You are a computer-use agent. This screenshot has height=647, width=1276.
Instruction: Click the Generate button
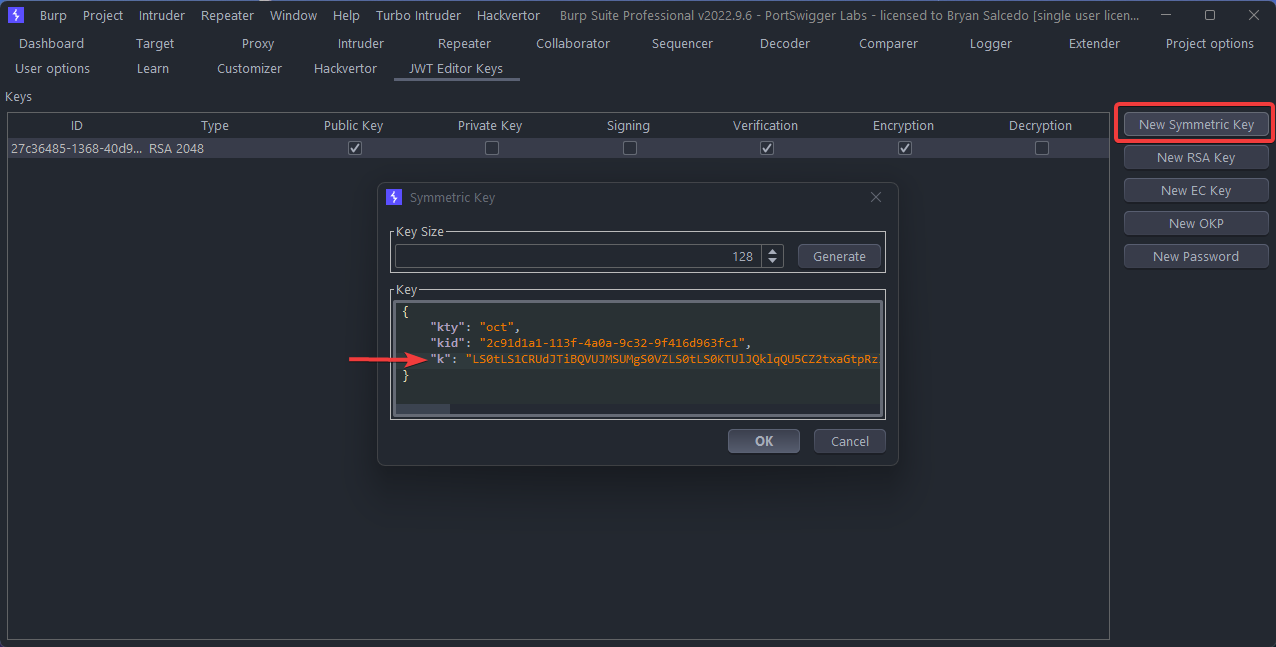(x=839, y=256)
